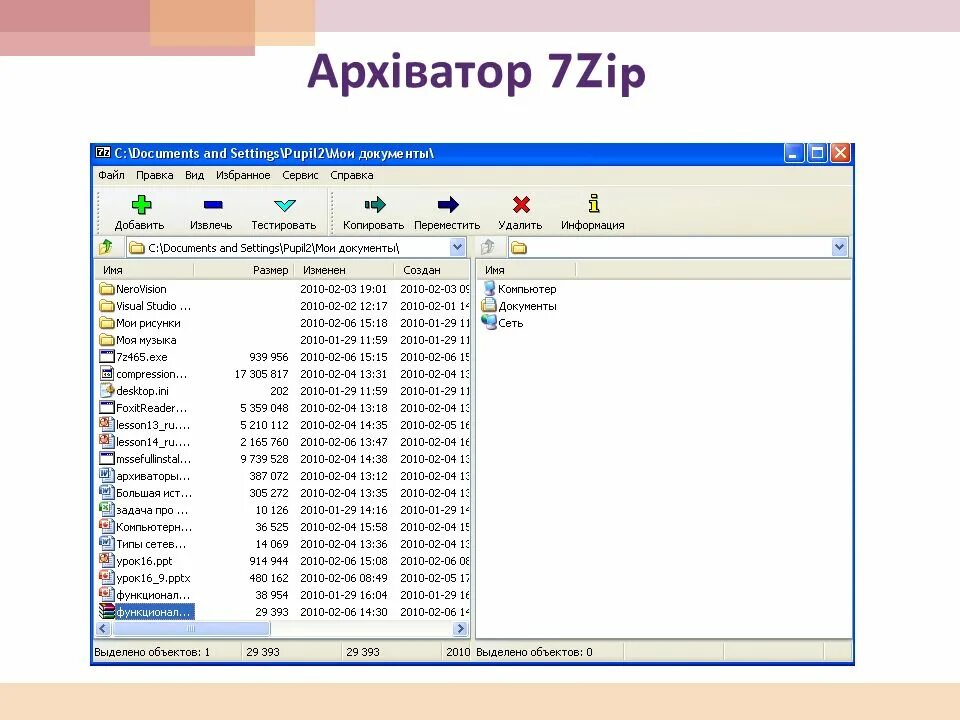Open Информация with the yellow info icon
960x720 pixels.
594,204
